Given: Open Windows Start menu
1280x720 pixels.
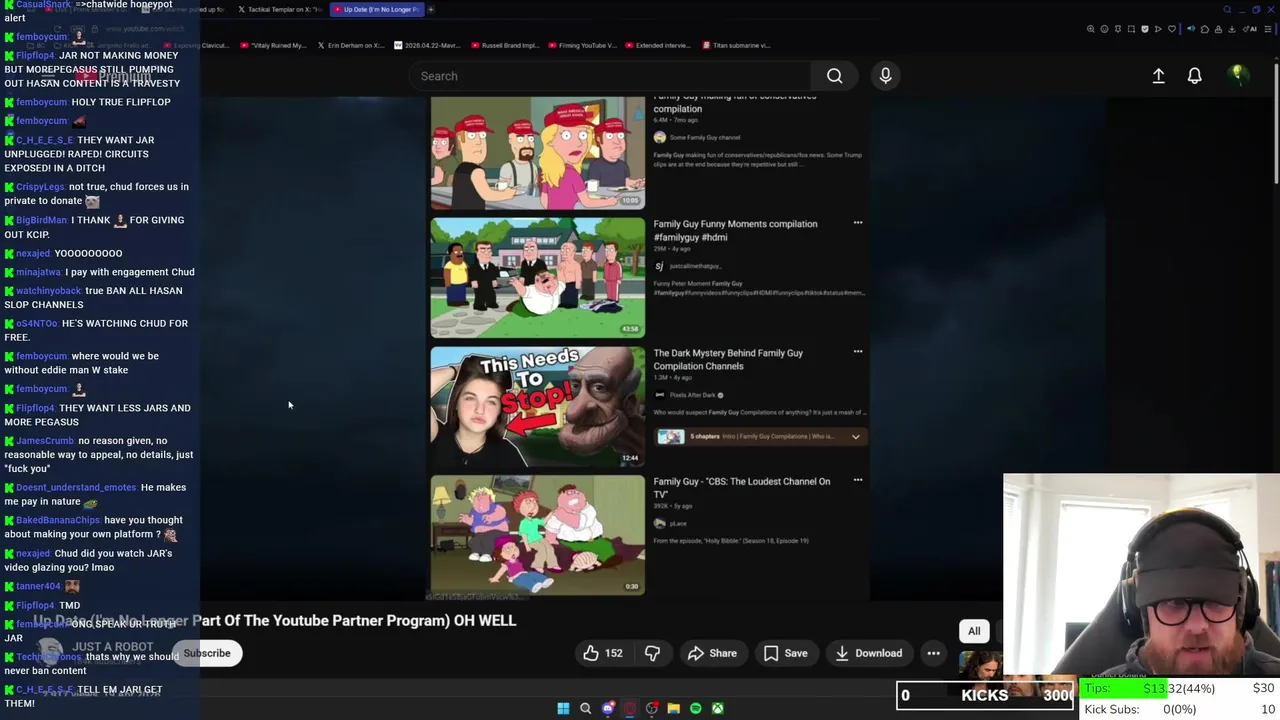Looking at the screenshot, I should (x=563, y=708).
